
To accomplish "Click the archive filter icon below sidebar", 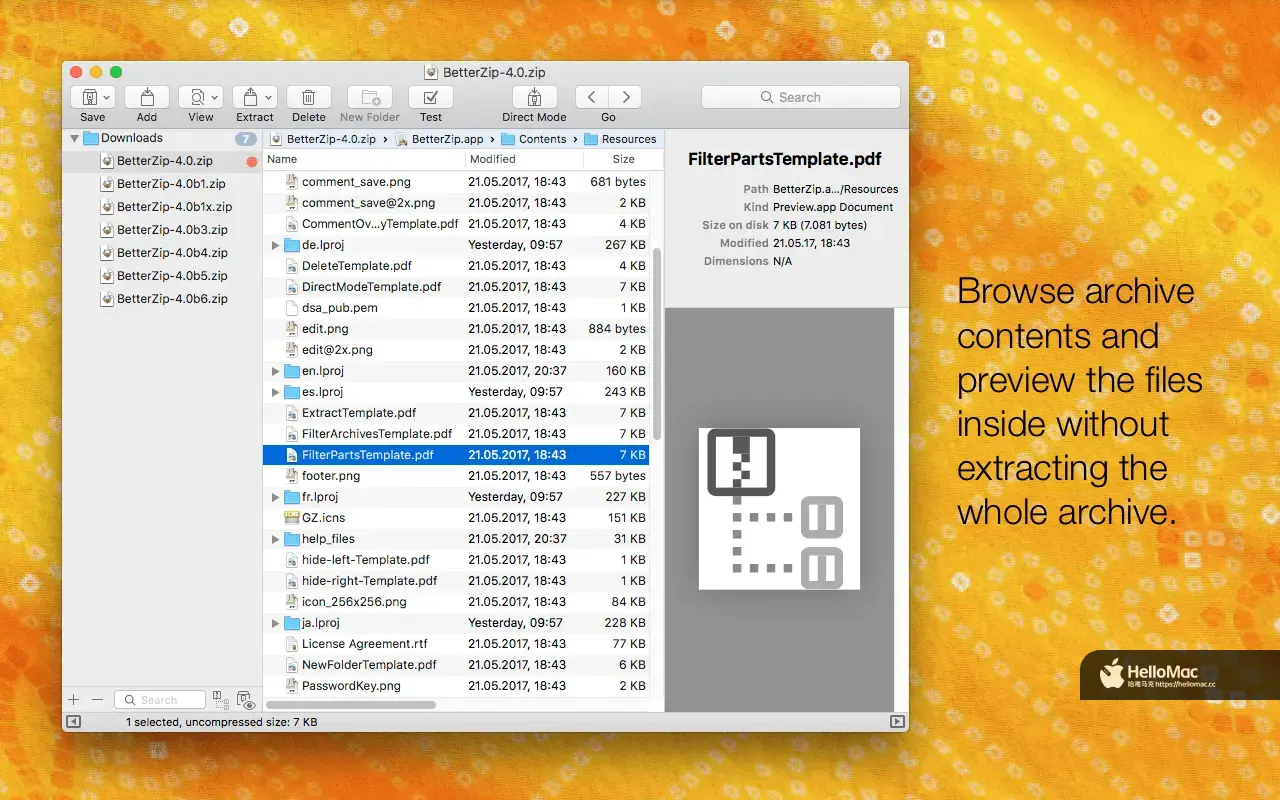I will 222,700.
